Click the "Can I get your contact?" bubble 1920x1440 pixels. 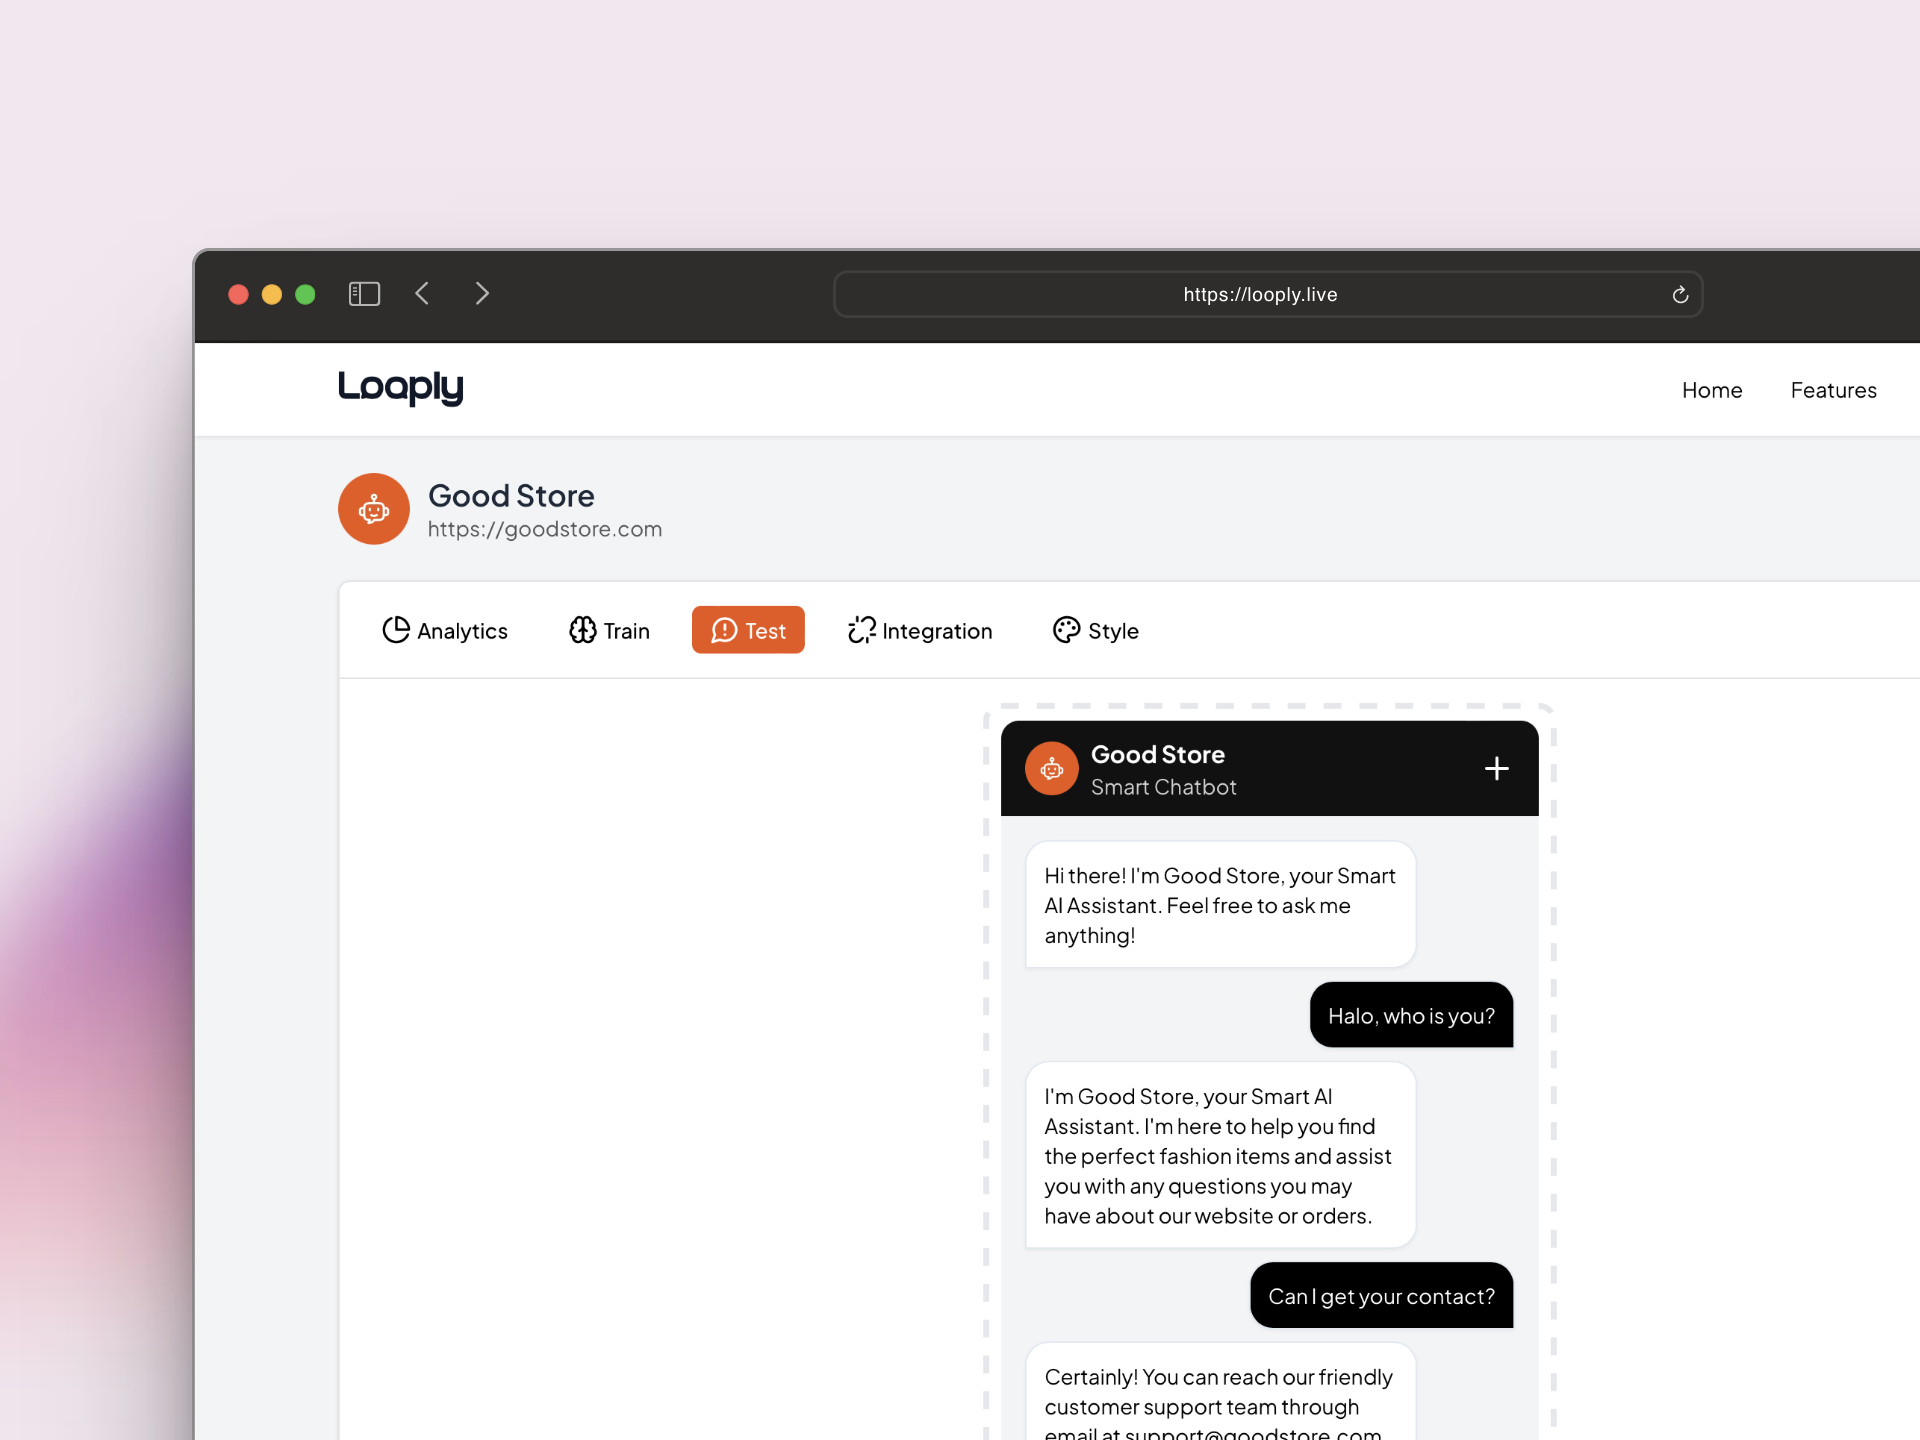[x=1380, y=1296]
